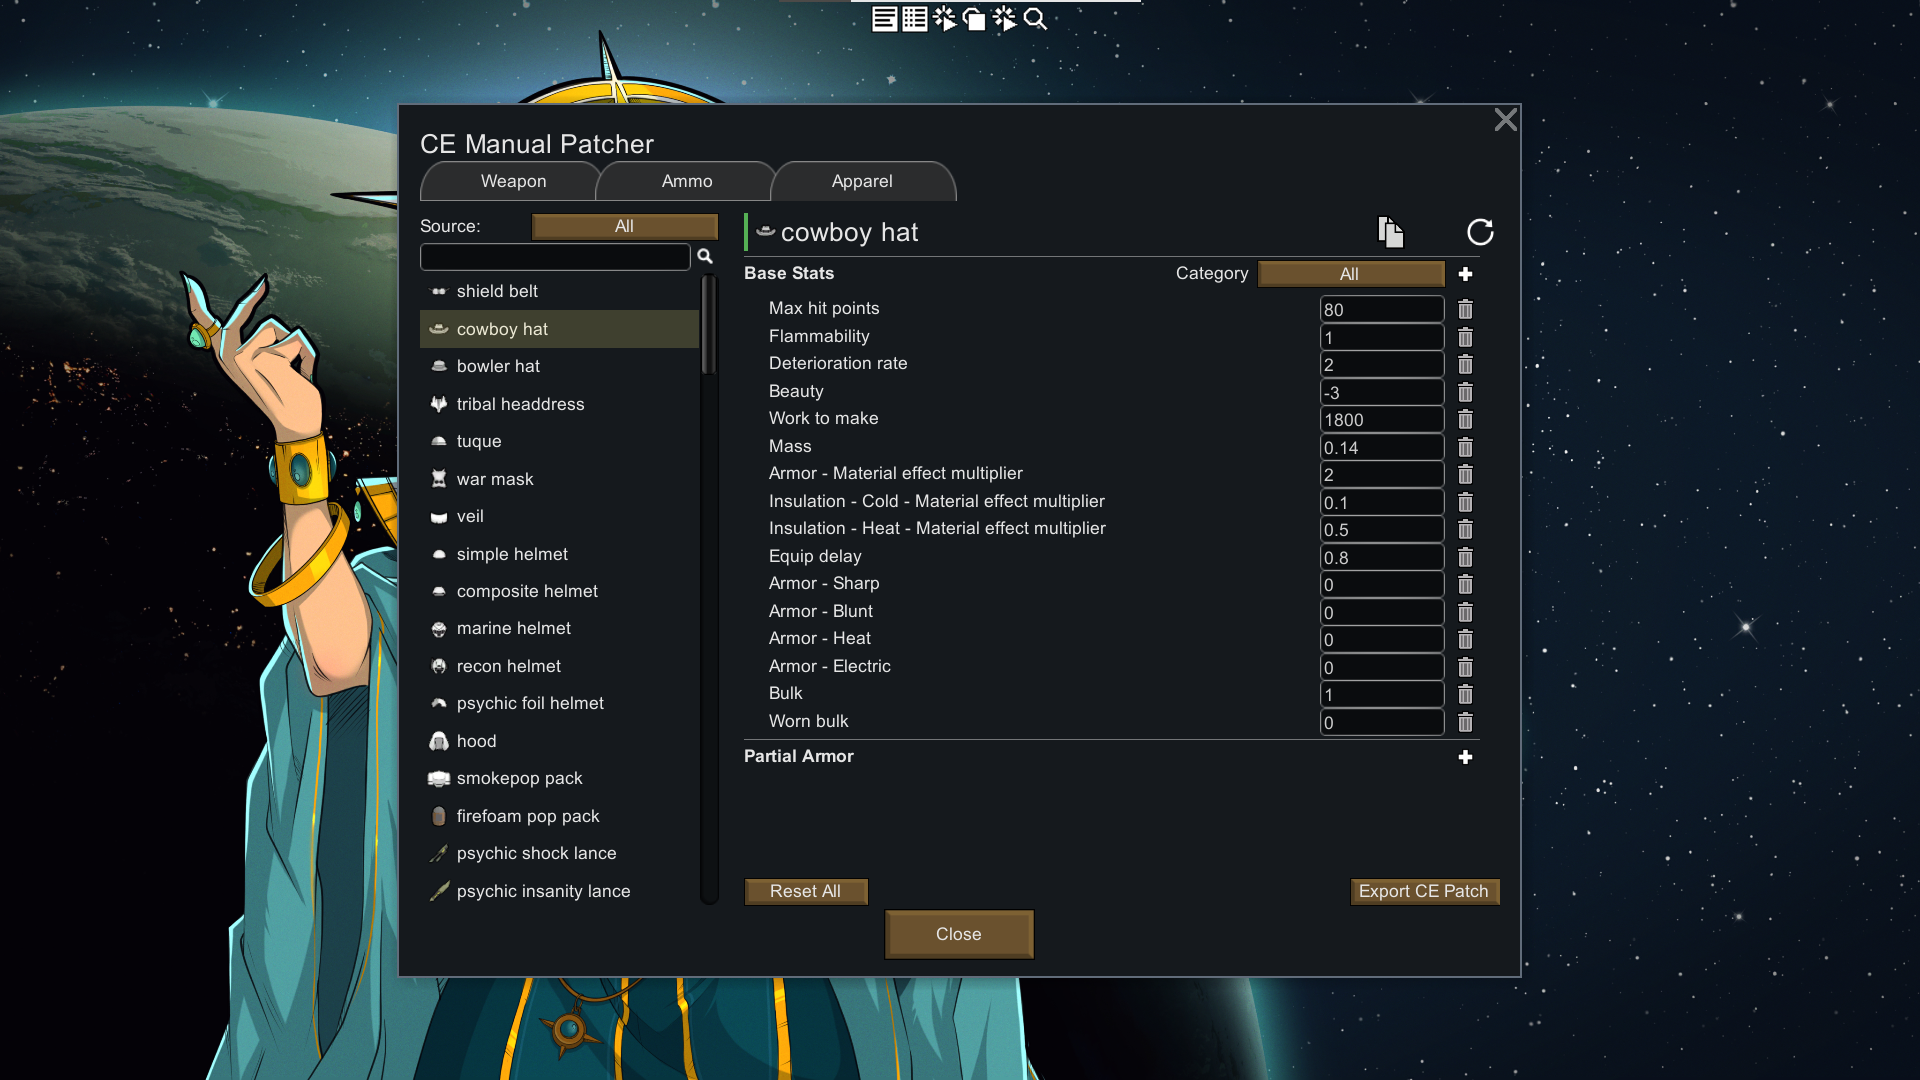Click the Reset All button
1920x1080 pixels.
[806, 891]
